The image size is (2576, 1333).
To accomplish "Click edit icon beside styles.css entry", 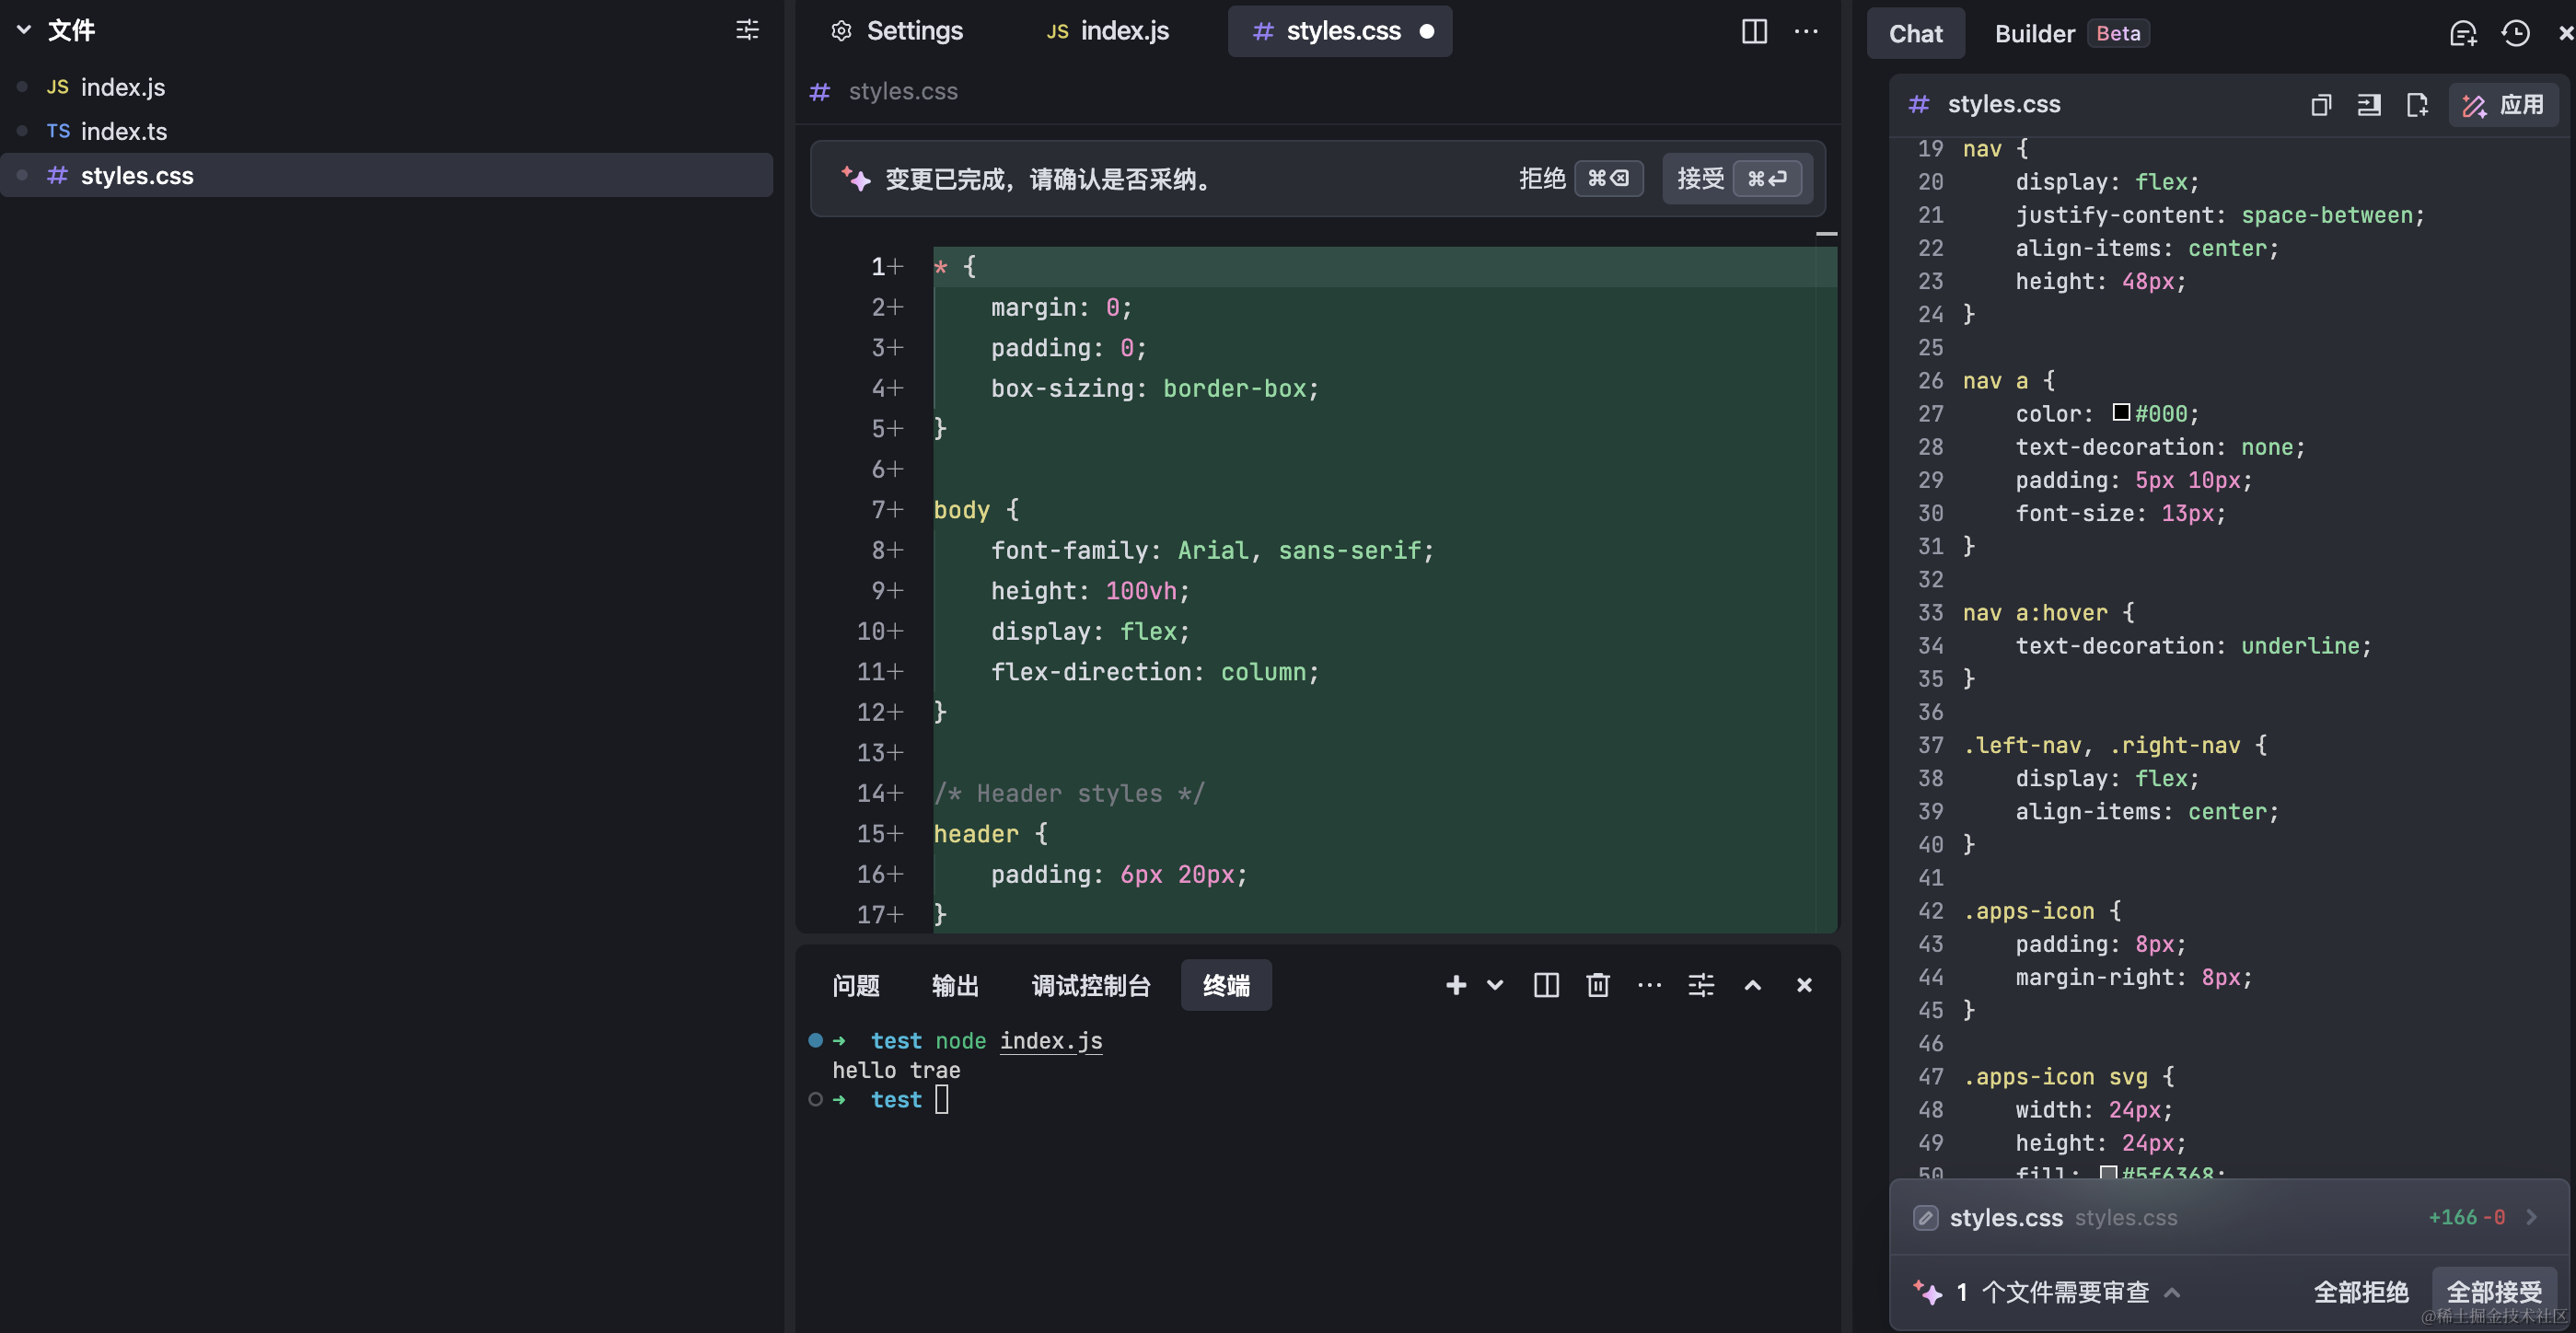I will [1925, 1217].
